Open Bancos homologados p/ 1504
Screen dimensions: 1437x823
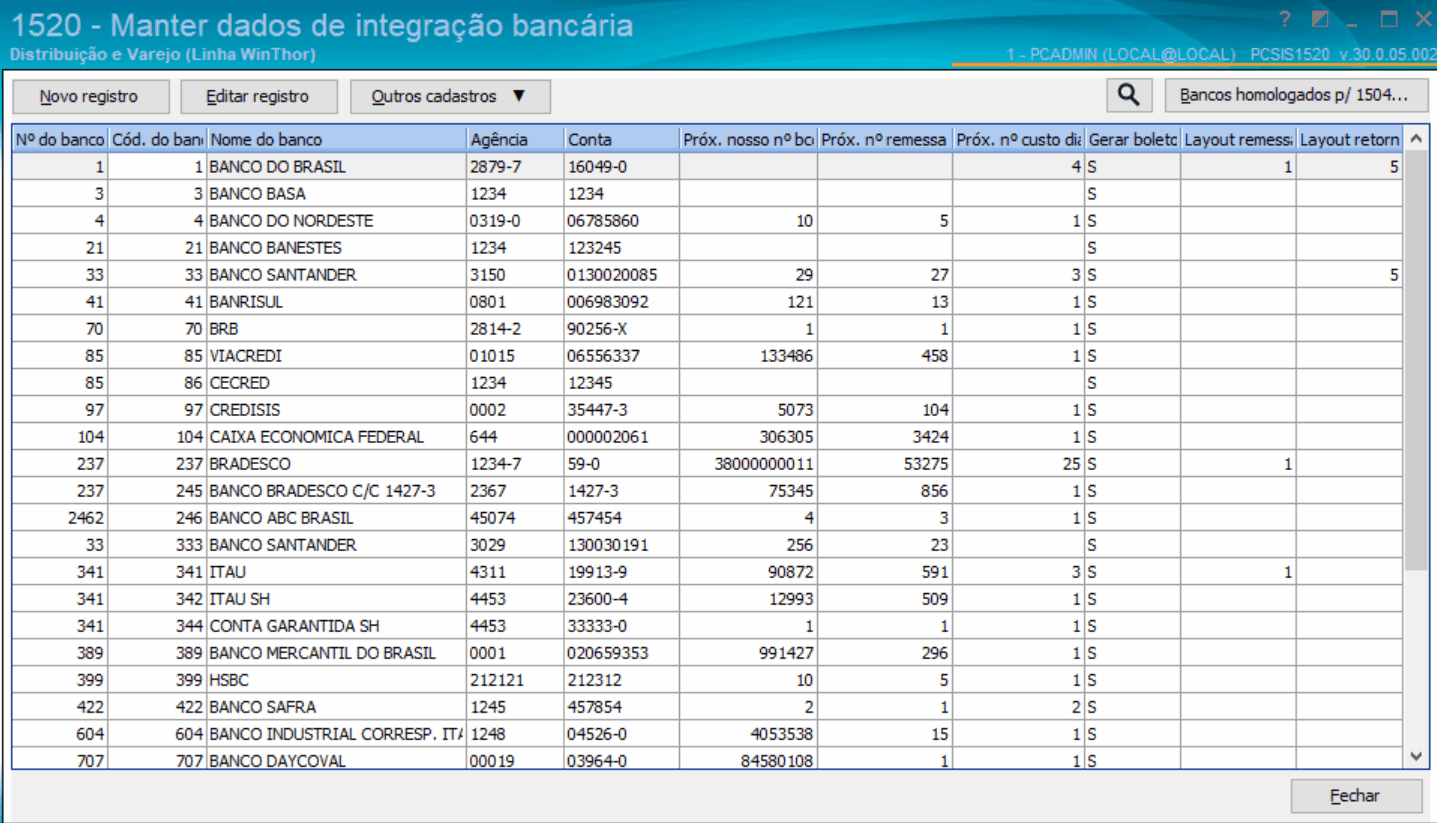coord(1296,96)
